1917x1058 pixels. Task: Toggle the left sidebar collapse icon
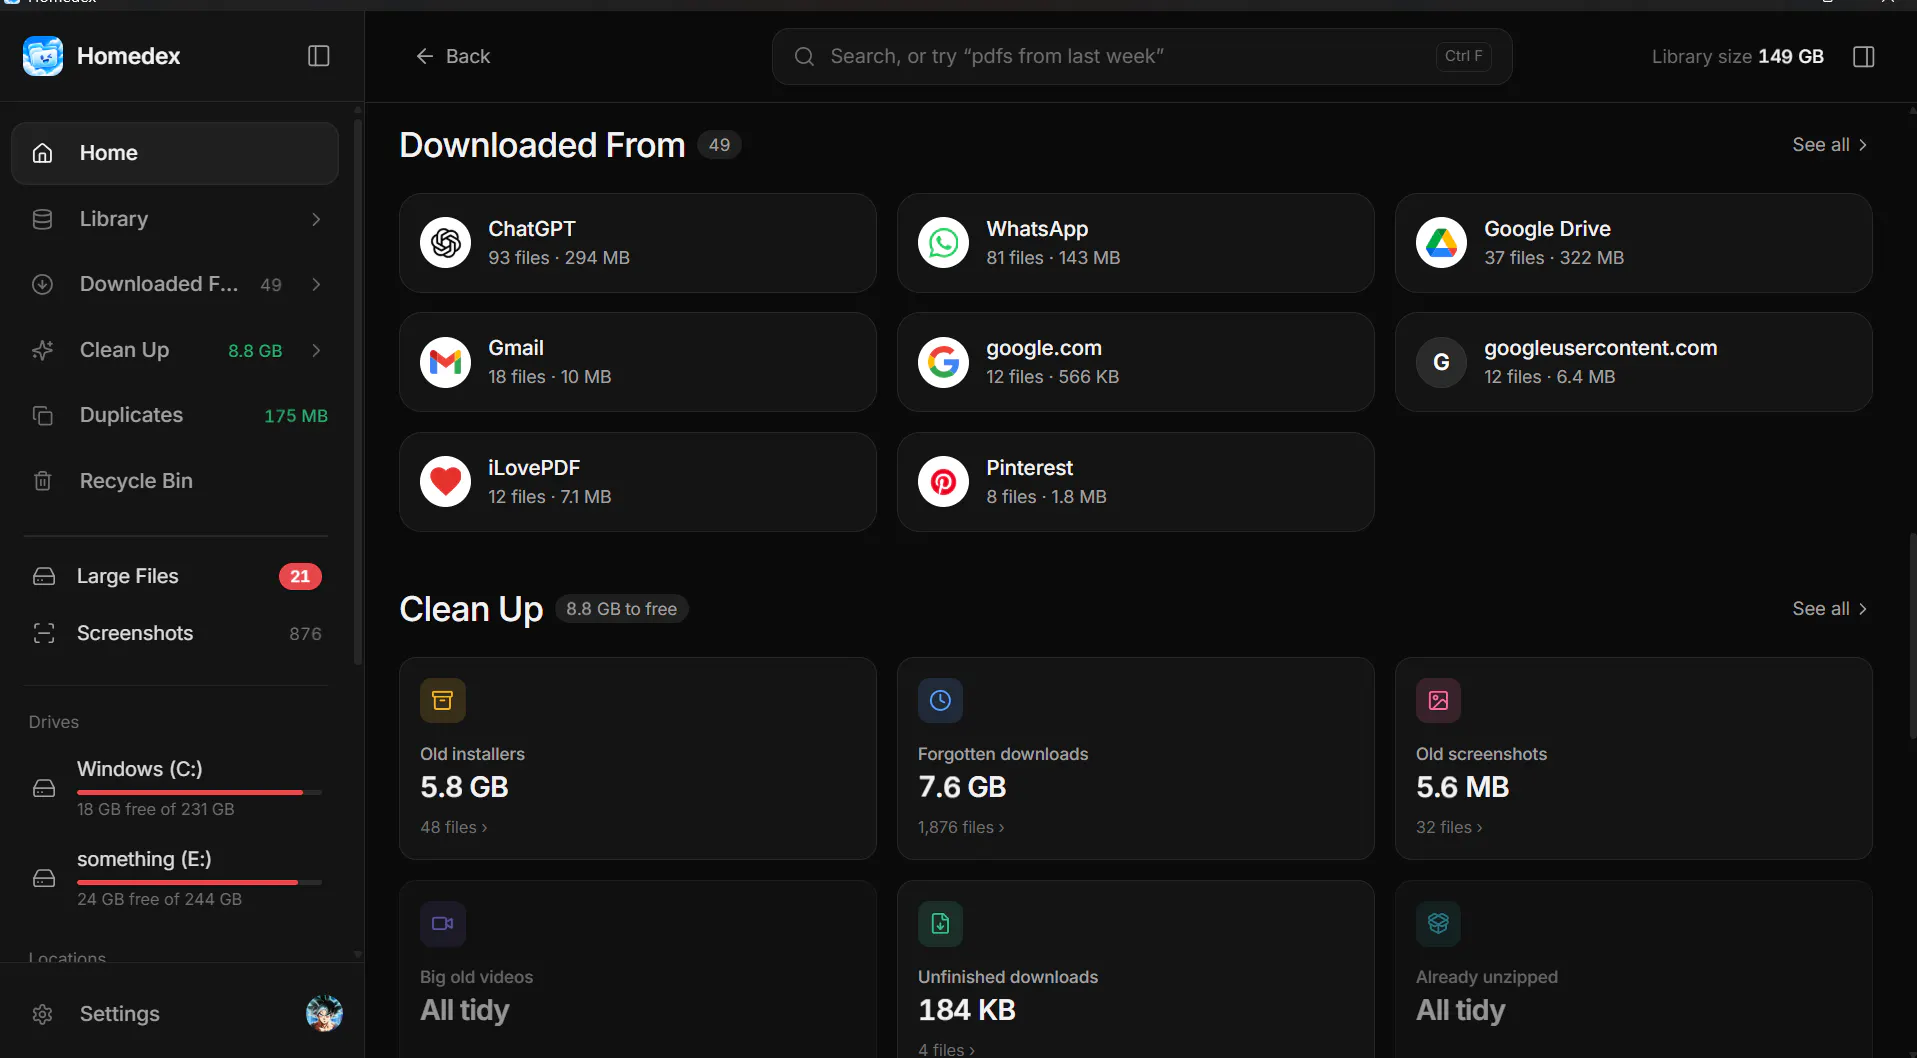pyautogui.click(x=318, y=56)
